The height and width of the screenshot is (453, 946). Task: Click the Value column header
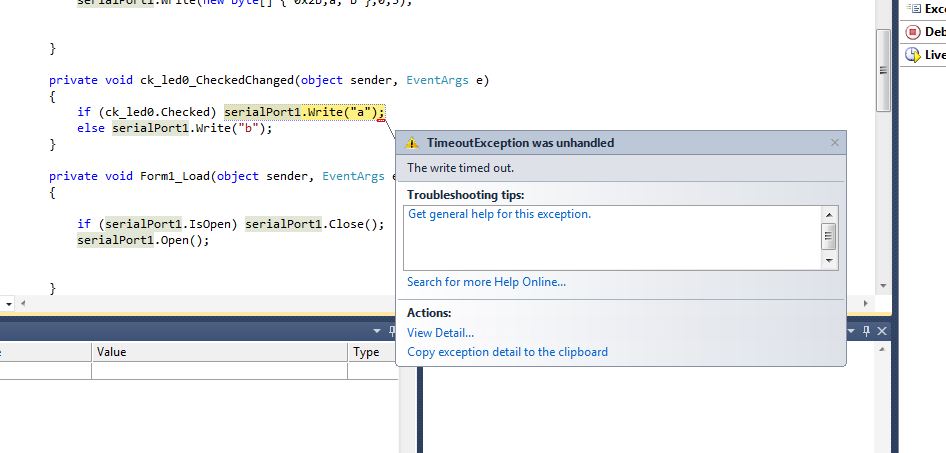[x=220, y=352]
